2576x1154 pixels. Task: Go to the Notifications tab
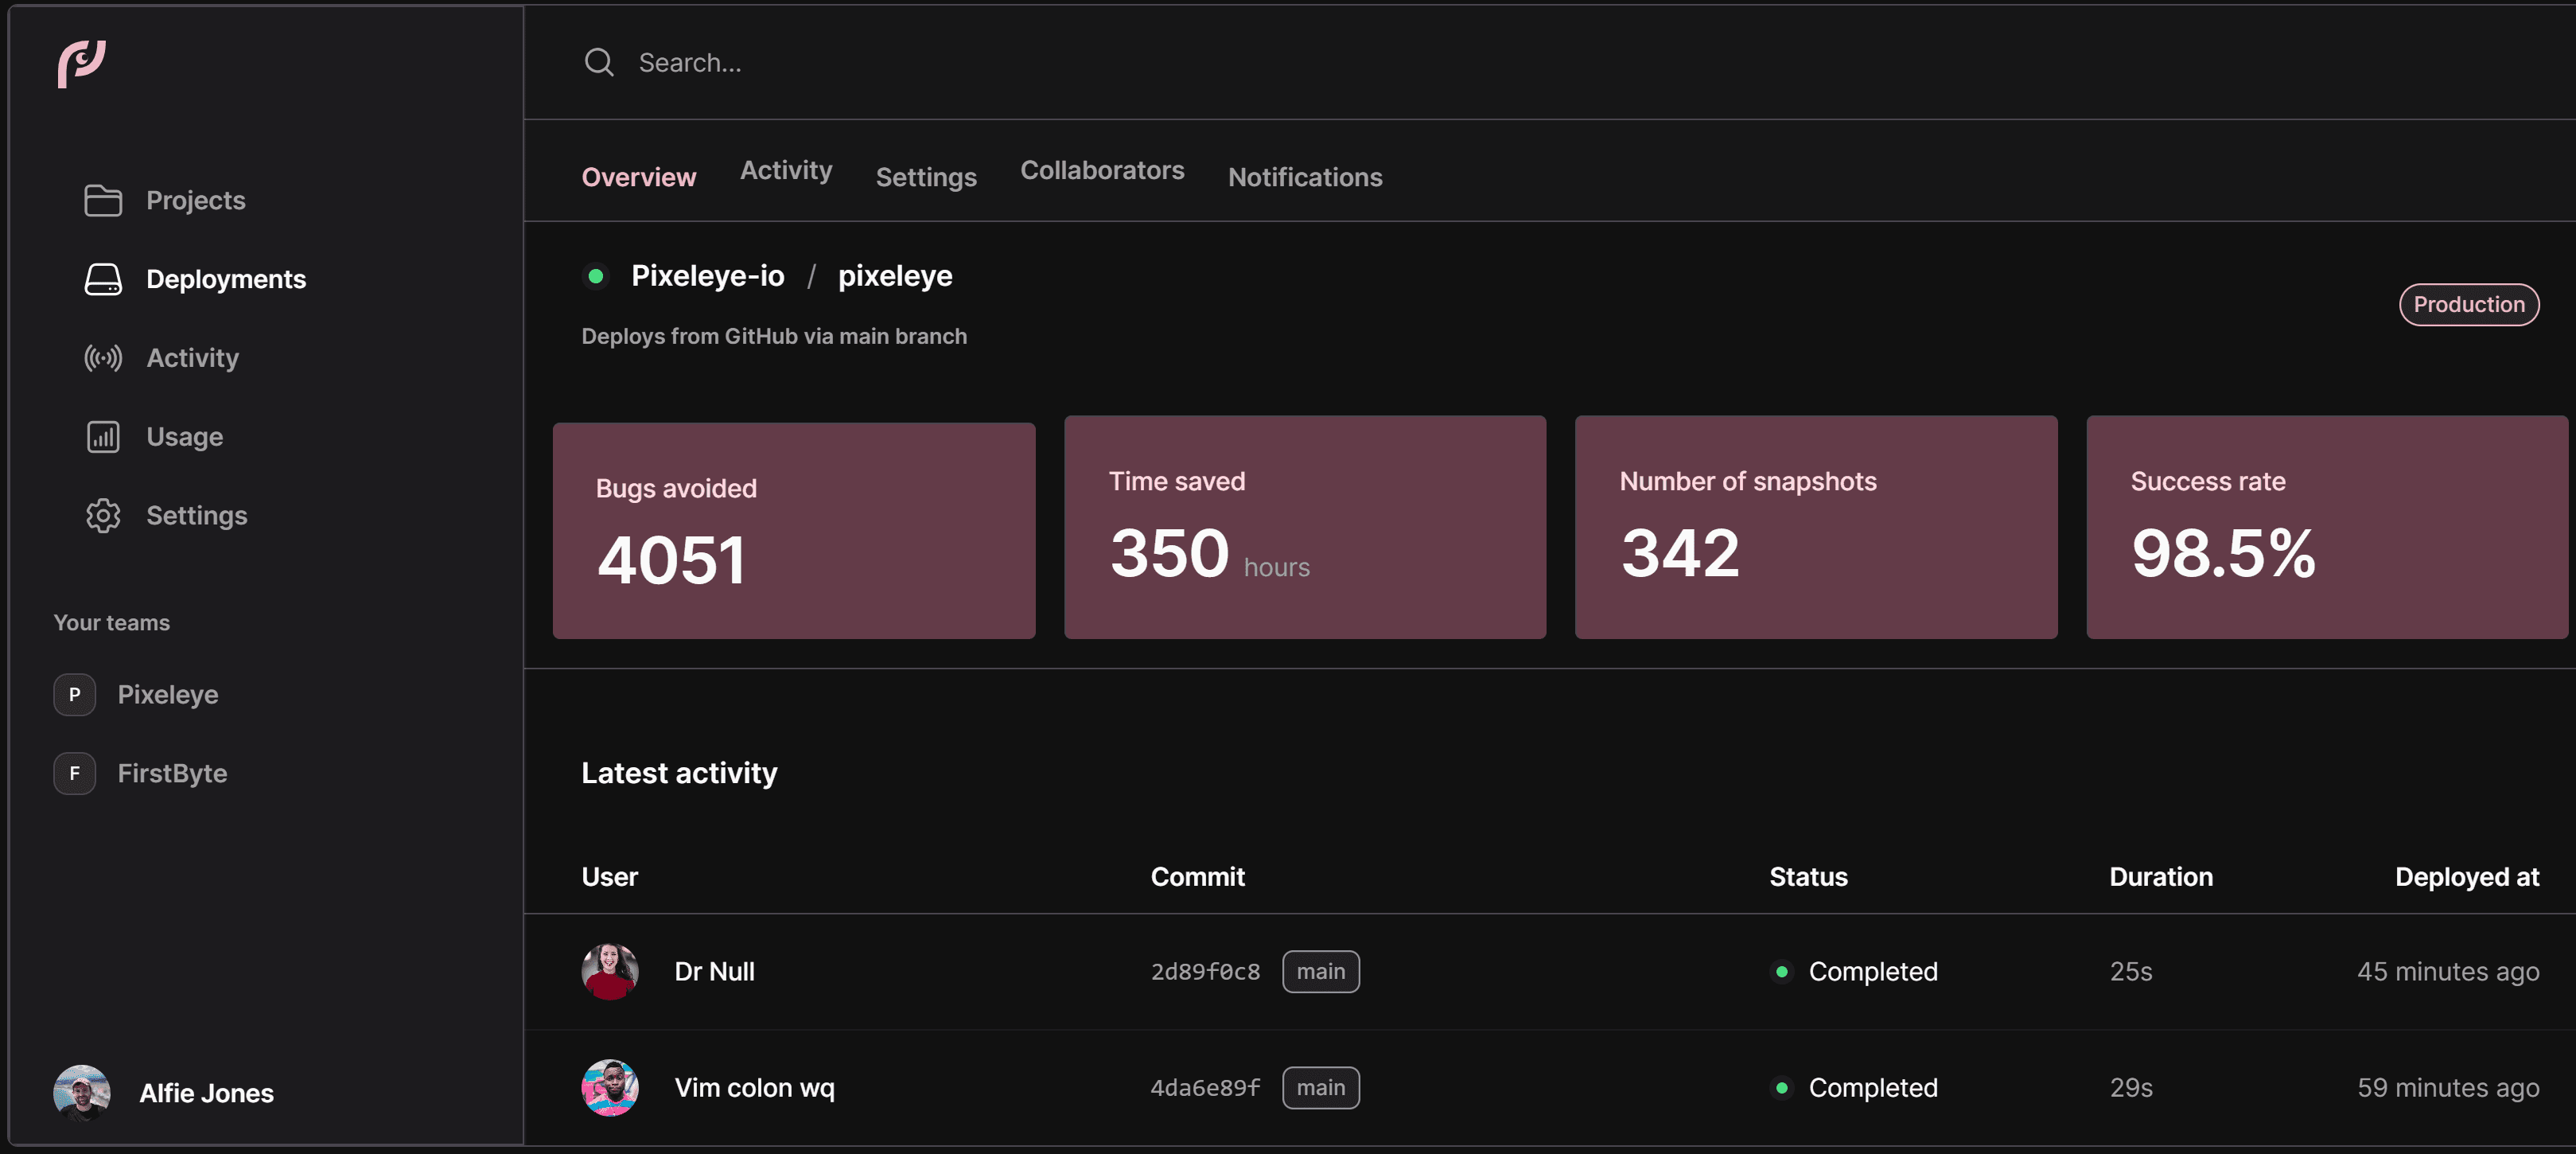[1304, 177]
